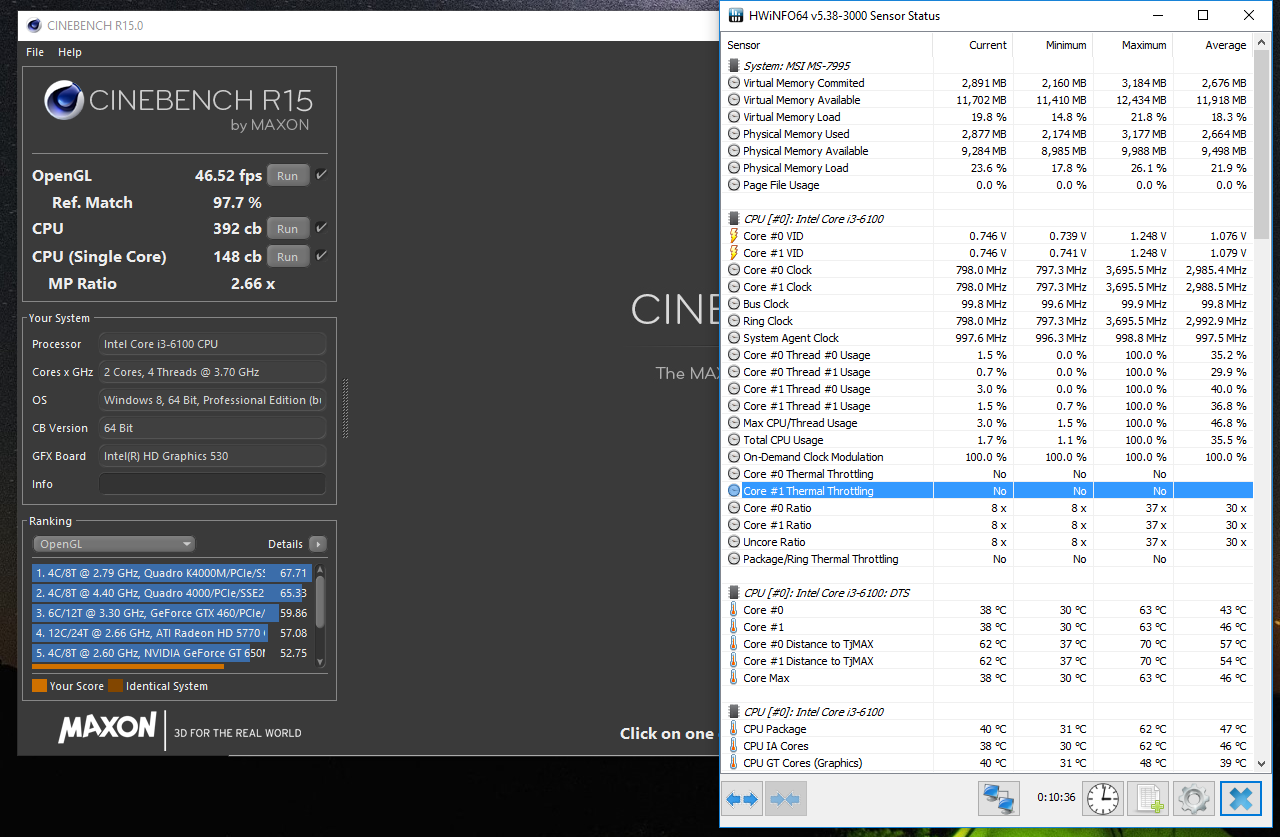Click Core #0 thermometer icon in DTS section
The width and height of the screenshot is (1280, 837).
pos(734,610)
